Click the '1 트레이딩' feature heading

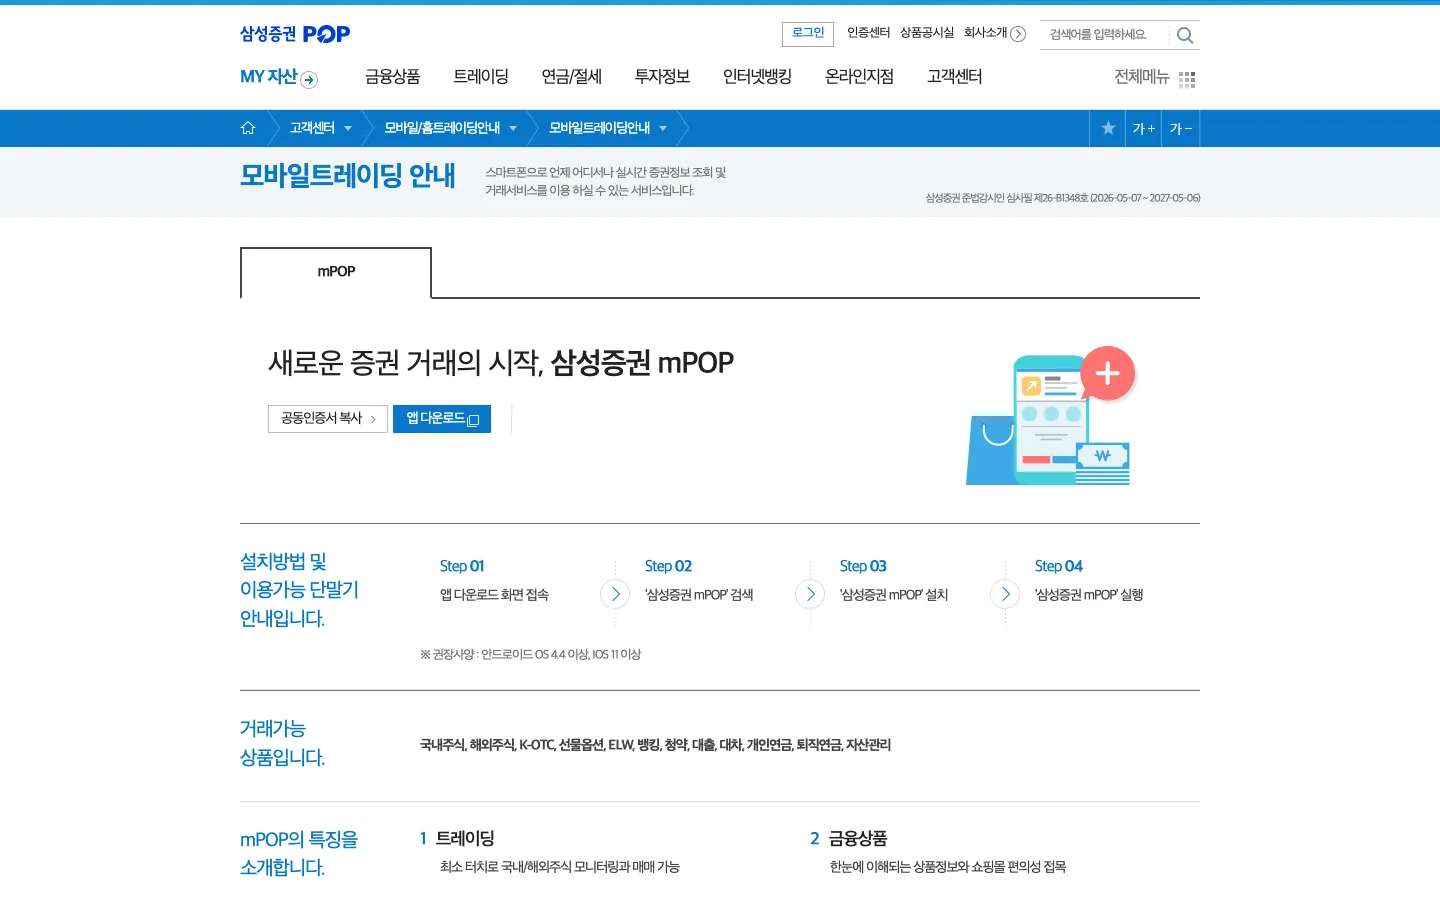pyautogui.click(x=457, y=839)
